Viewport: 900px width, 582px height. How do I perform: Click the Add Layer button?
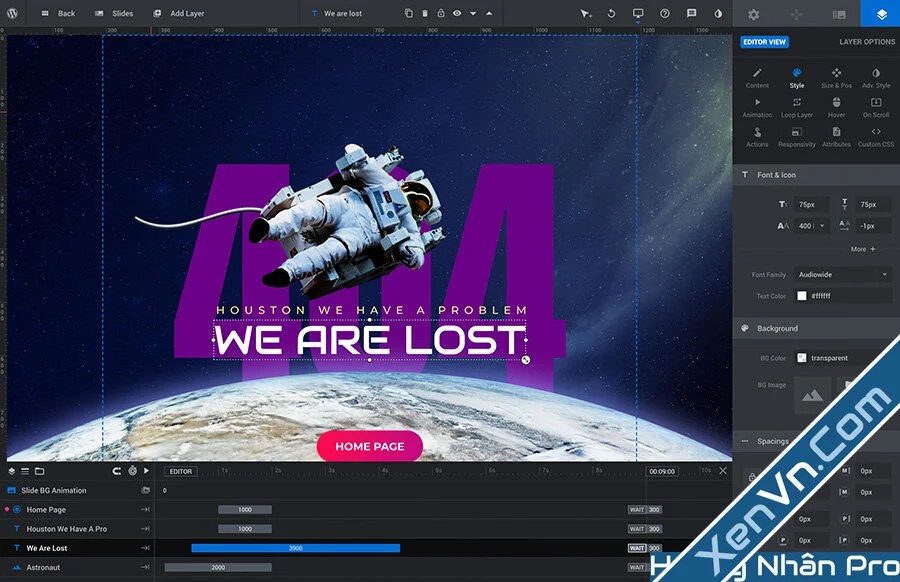(181, 13)
